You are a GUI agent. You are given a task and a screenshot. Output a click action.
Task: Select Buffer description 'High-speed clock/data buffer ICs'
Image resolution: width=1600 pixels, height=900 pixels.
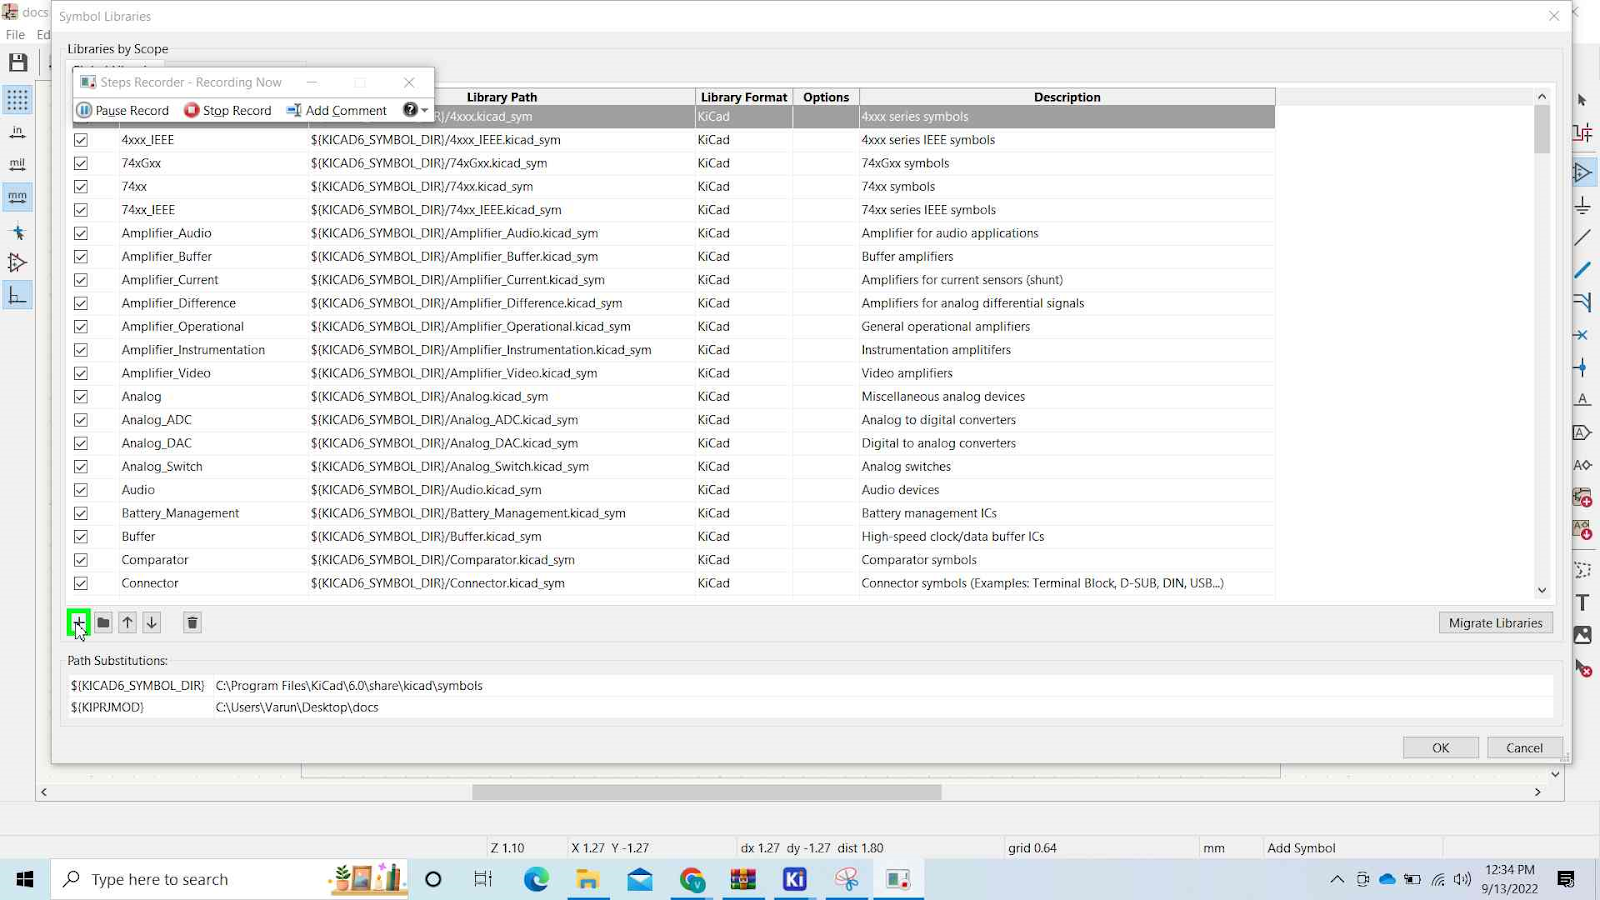point(1067,537)
